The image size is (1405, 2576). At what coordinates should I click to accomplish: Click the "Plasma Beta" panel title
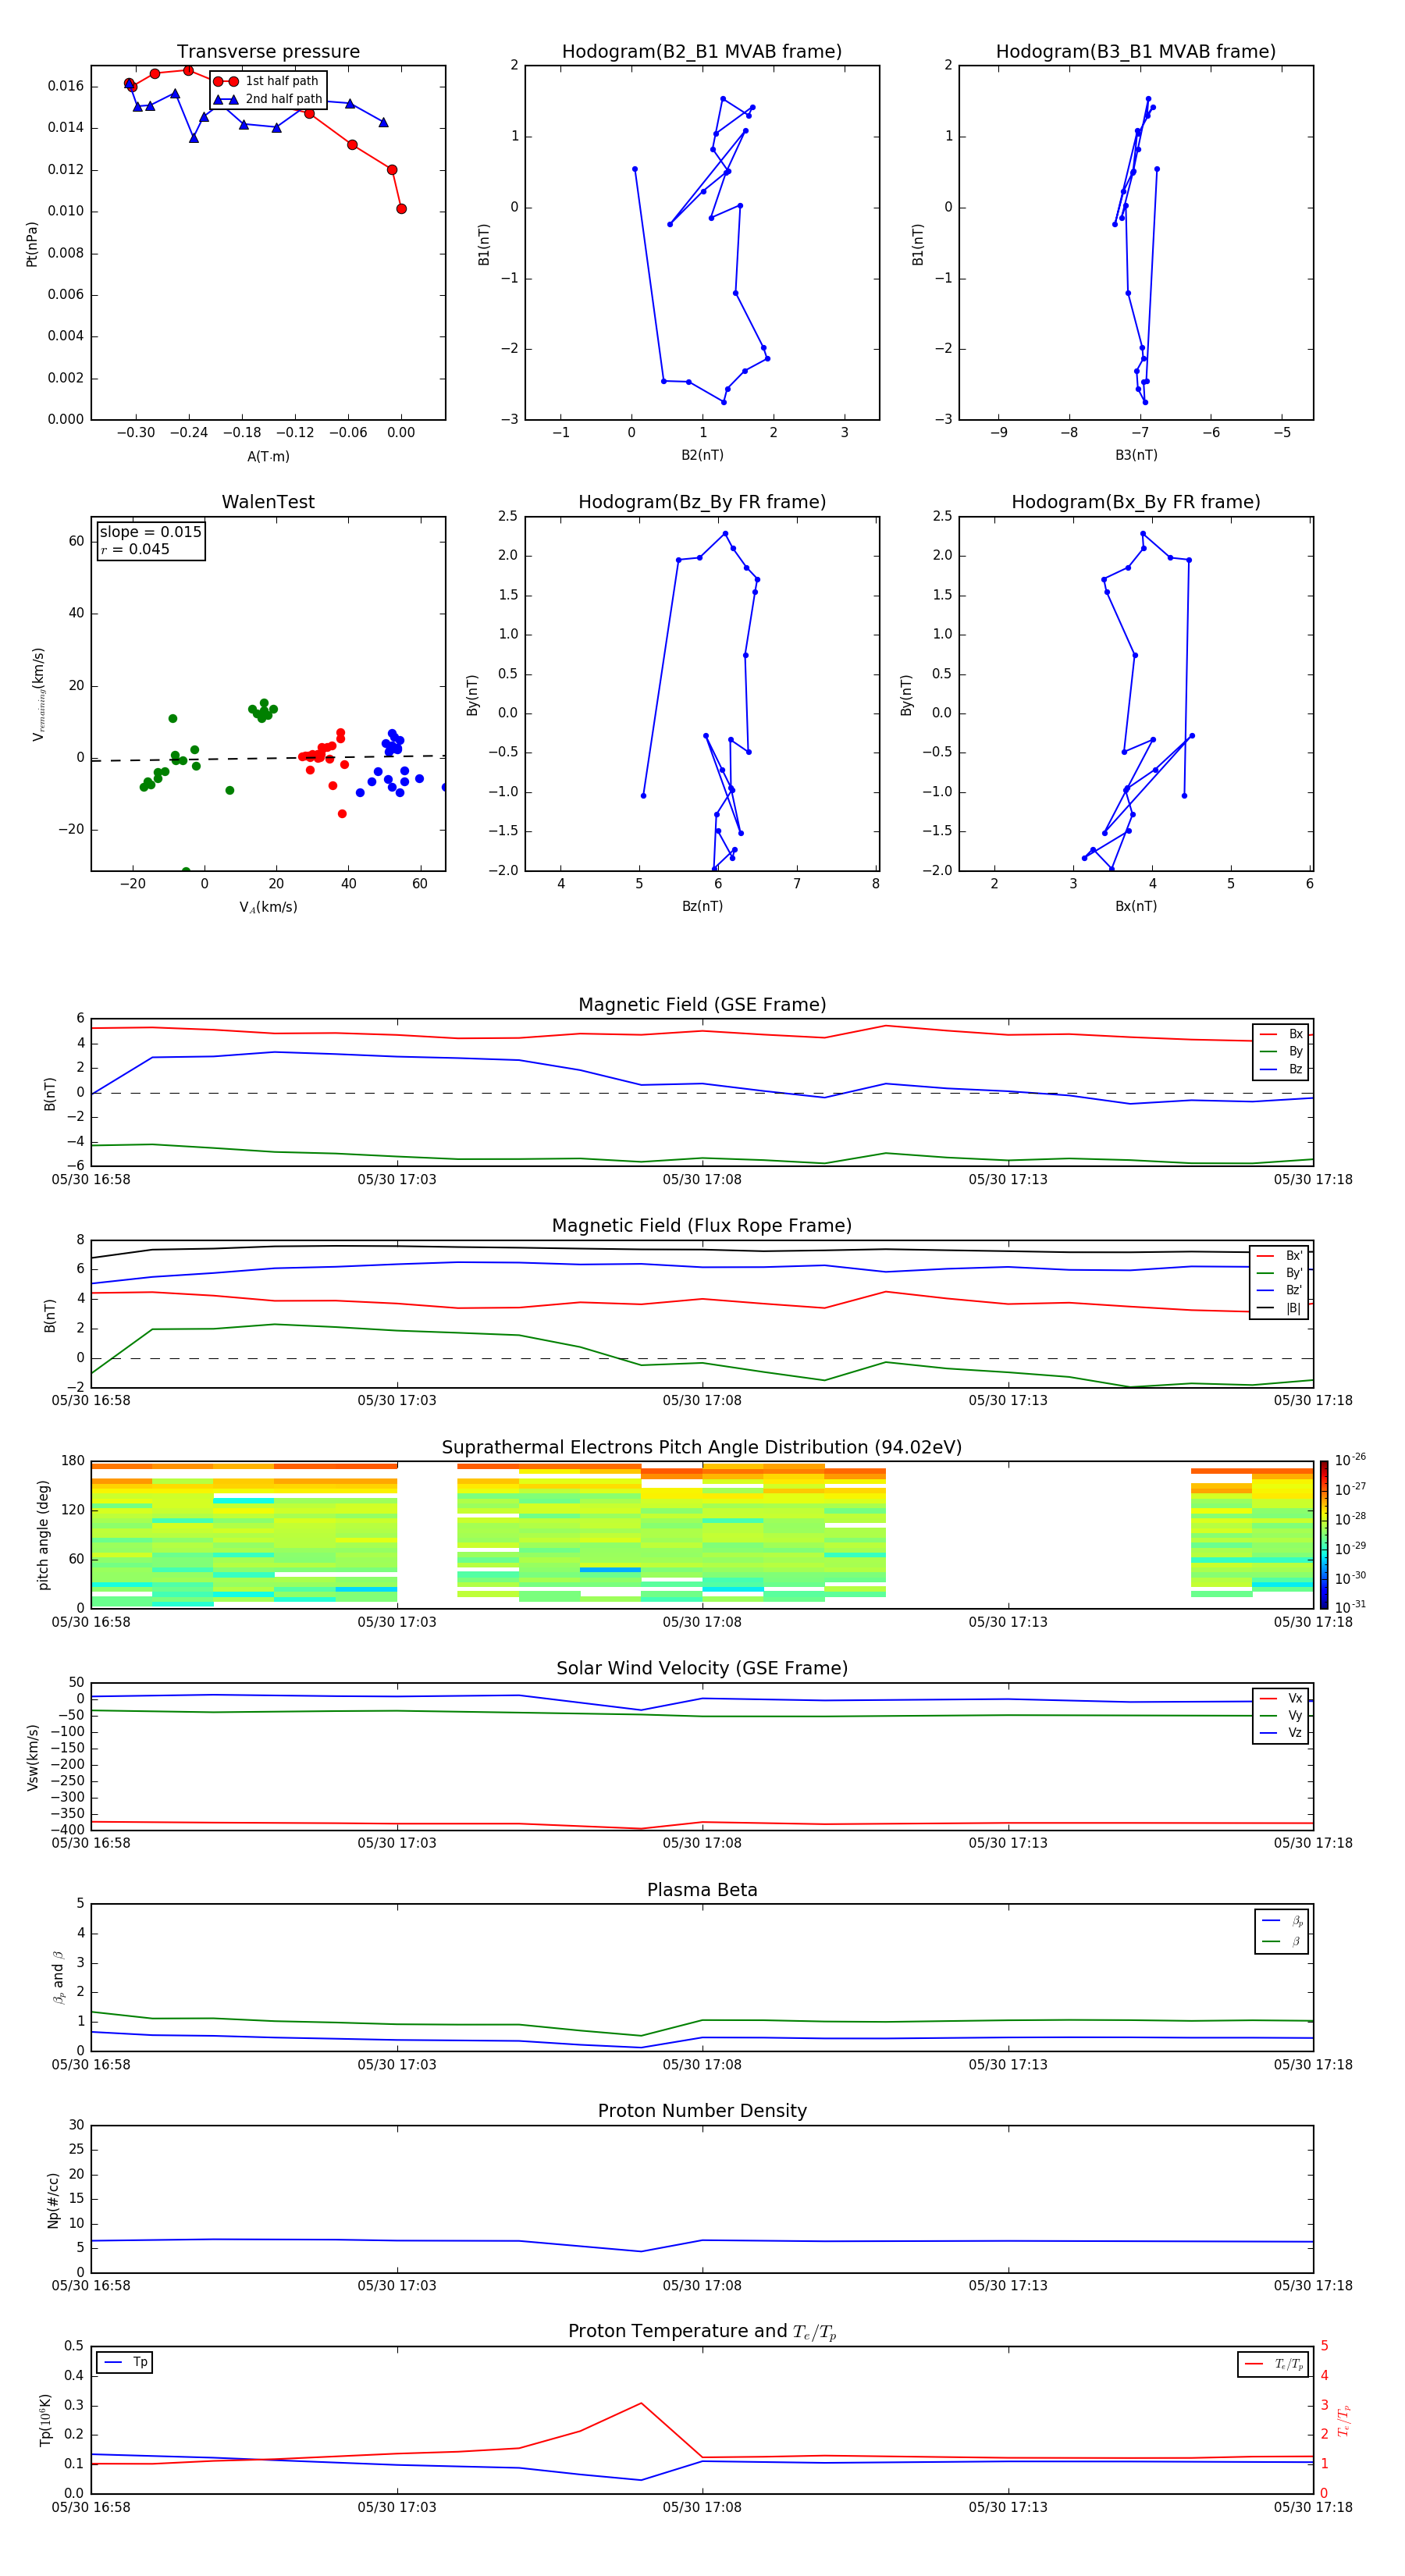tap(702, 1891)
